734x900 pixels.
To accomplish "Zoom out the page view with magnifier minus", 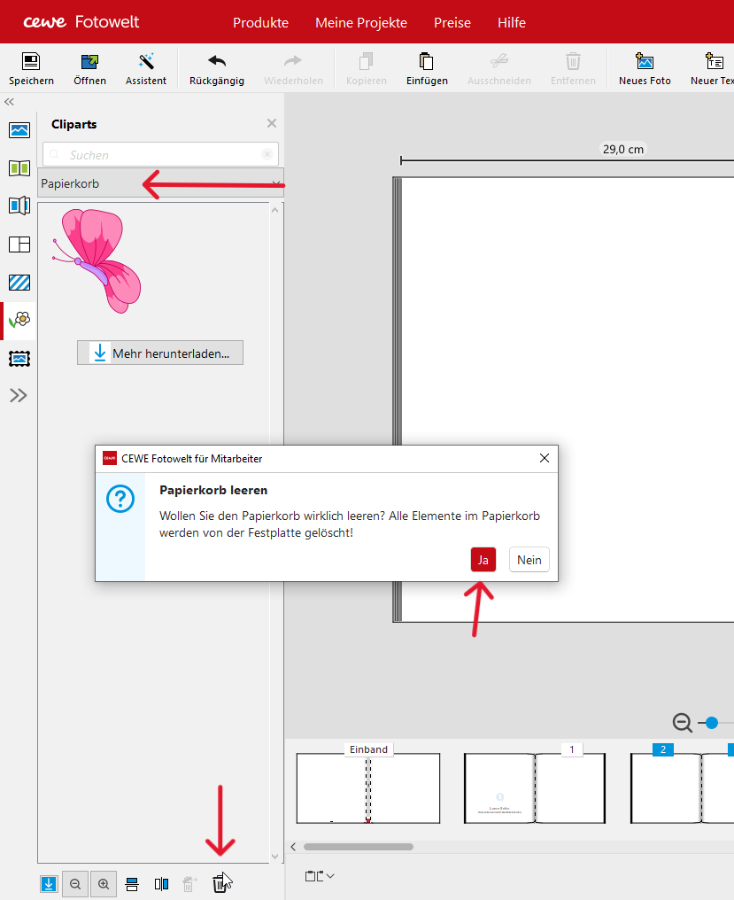I will (x=682, y=723).
